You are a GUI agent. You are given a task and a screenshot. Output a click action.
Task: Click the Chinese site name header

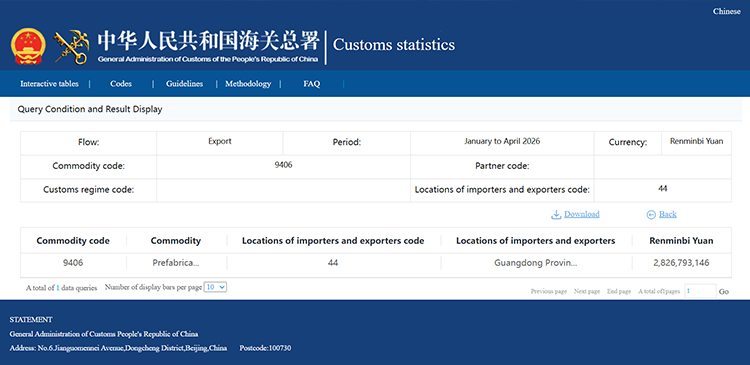click(208, 42)
